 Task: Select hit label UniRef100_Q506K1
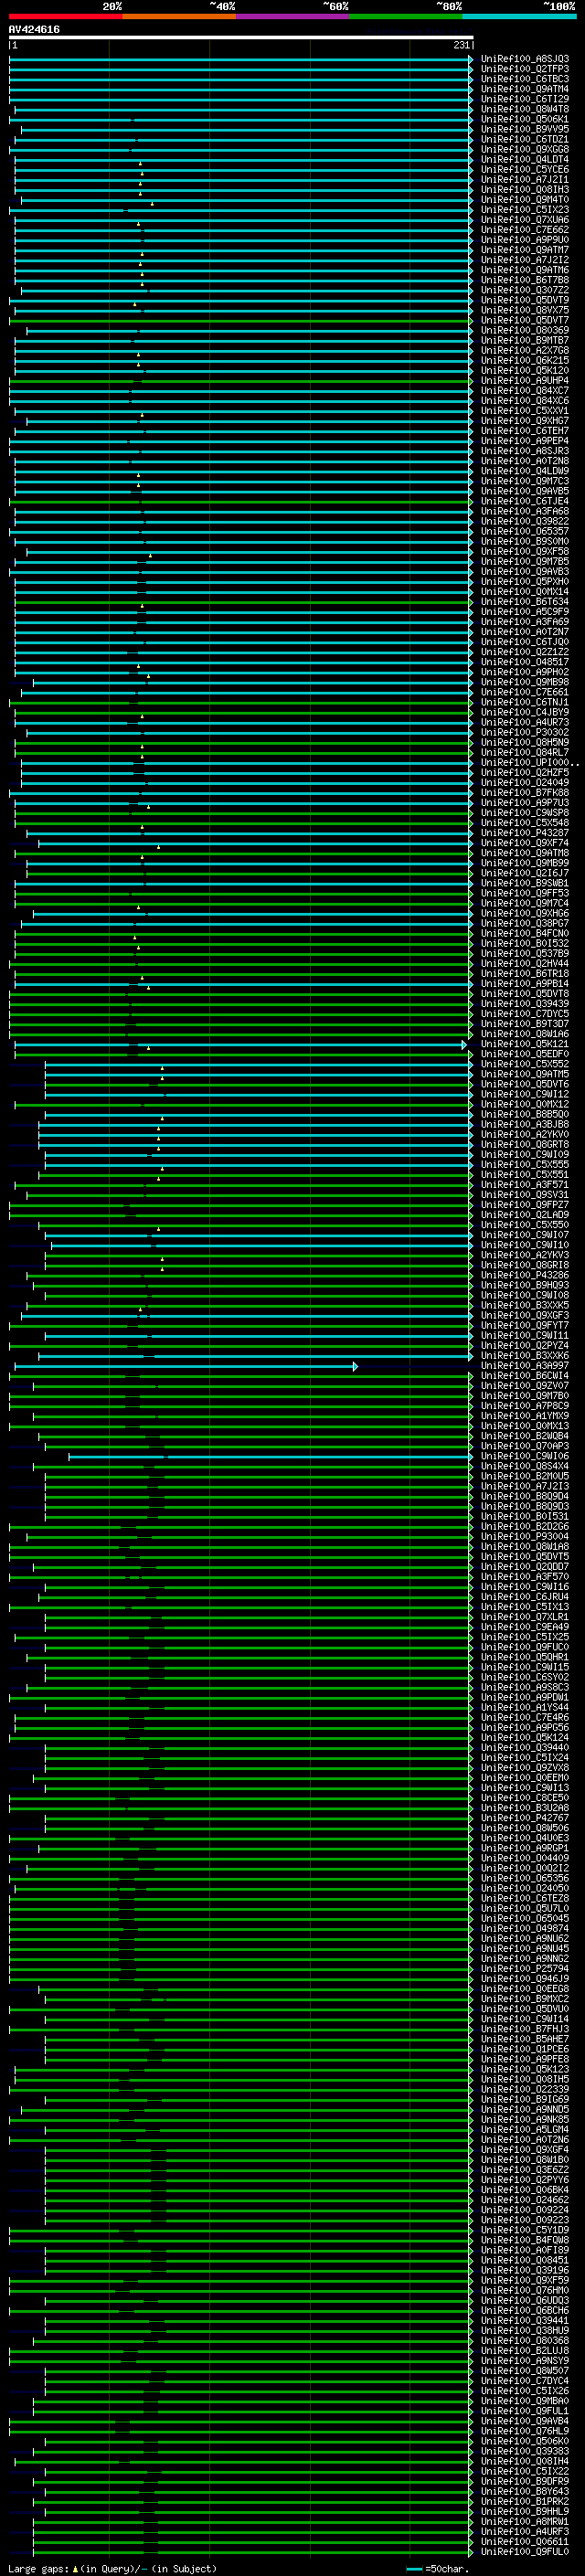click(x=525, y=119)
